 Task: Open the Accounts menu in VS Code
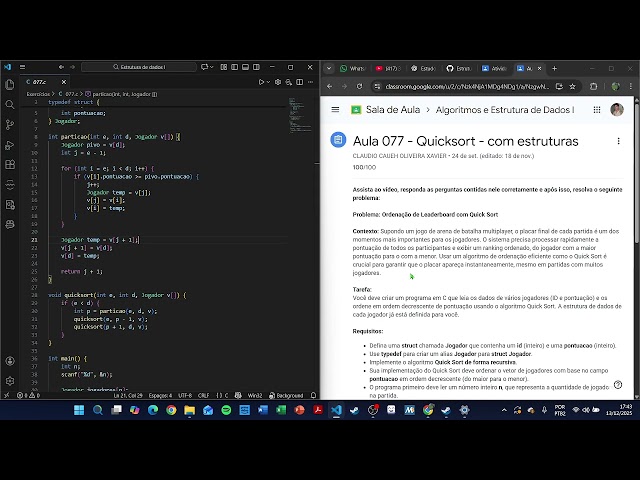(x=10, y=361)
